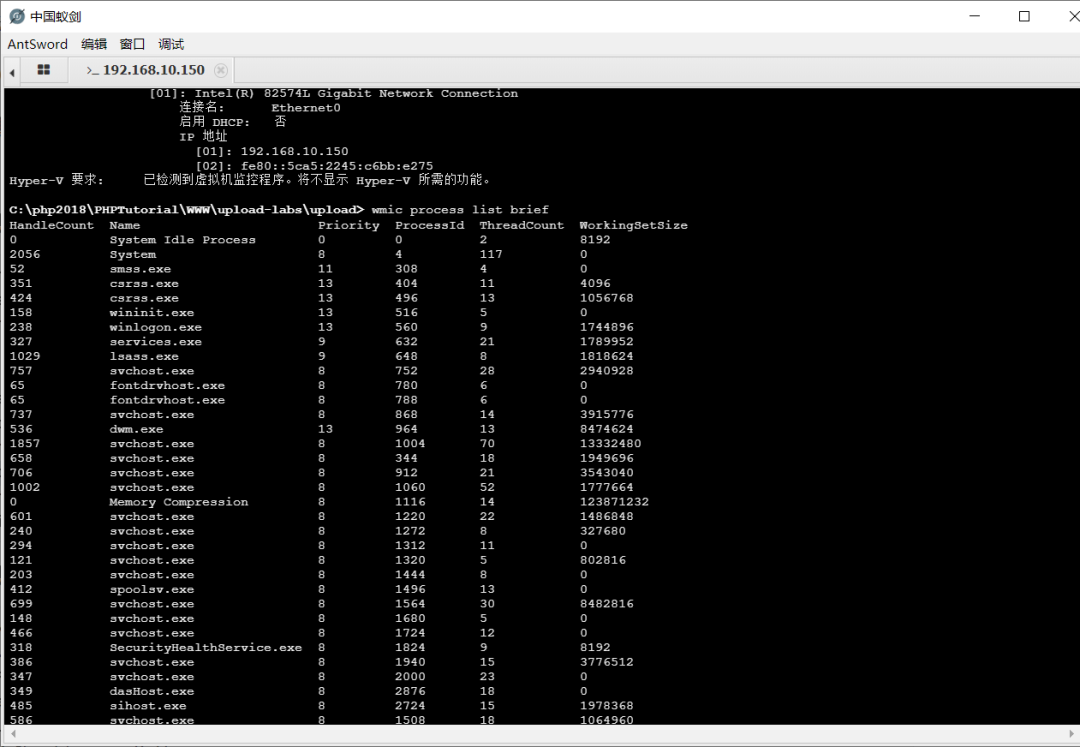Click the 'Memory Compression' process name
Image resolution: width=1080 pixels, height=747 pixels.
click(x=178, y=502)
